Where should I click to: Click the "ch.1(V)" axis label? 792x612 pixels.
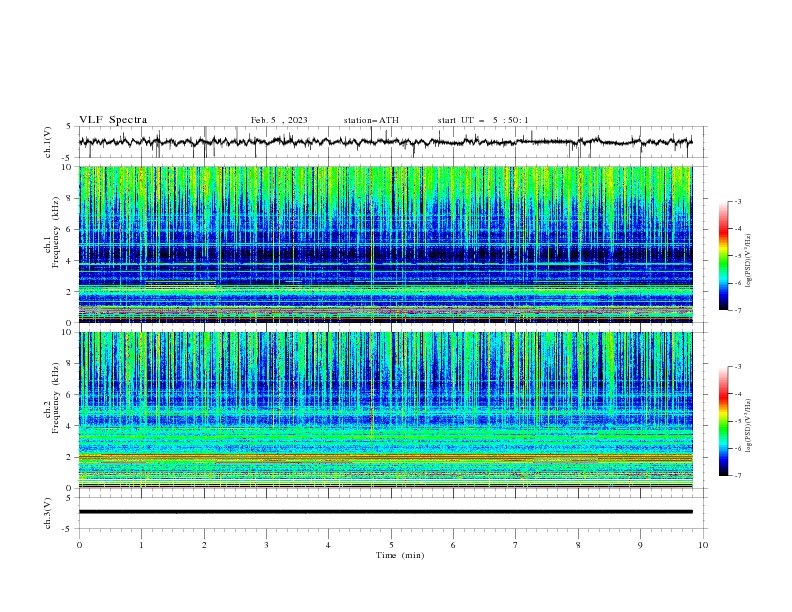coord(48,142)
